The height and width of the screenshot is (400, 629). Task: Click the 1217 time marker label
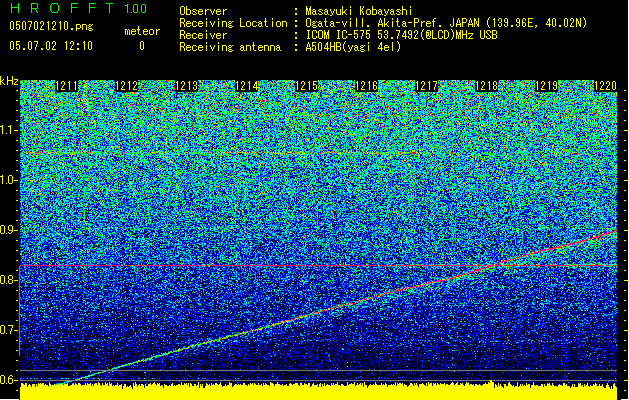coord(427,86)
